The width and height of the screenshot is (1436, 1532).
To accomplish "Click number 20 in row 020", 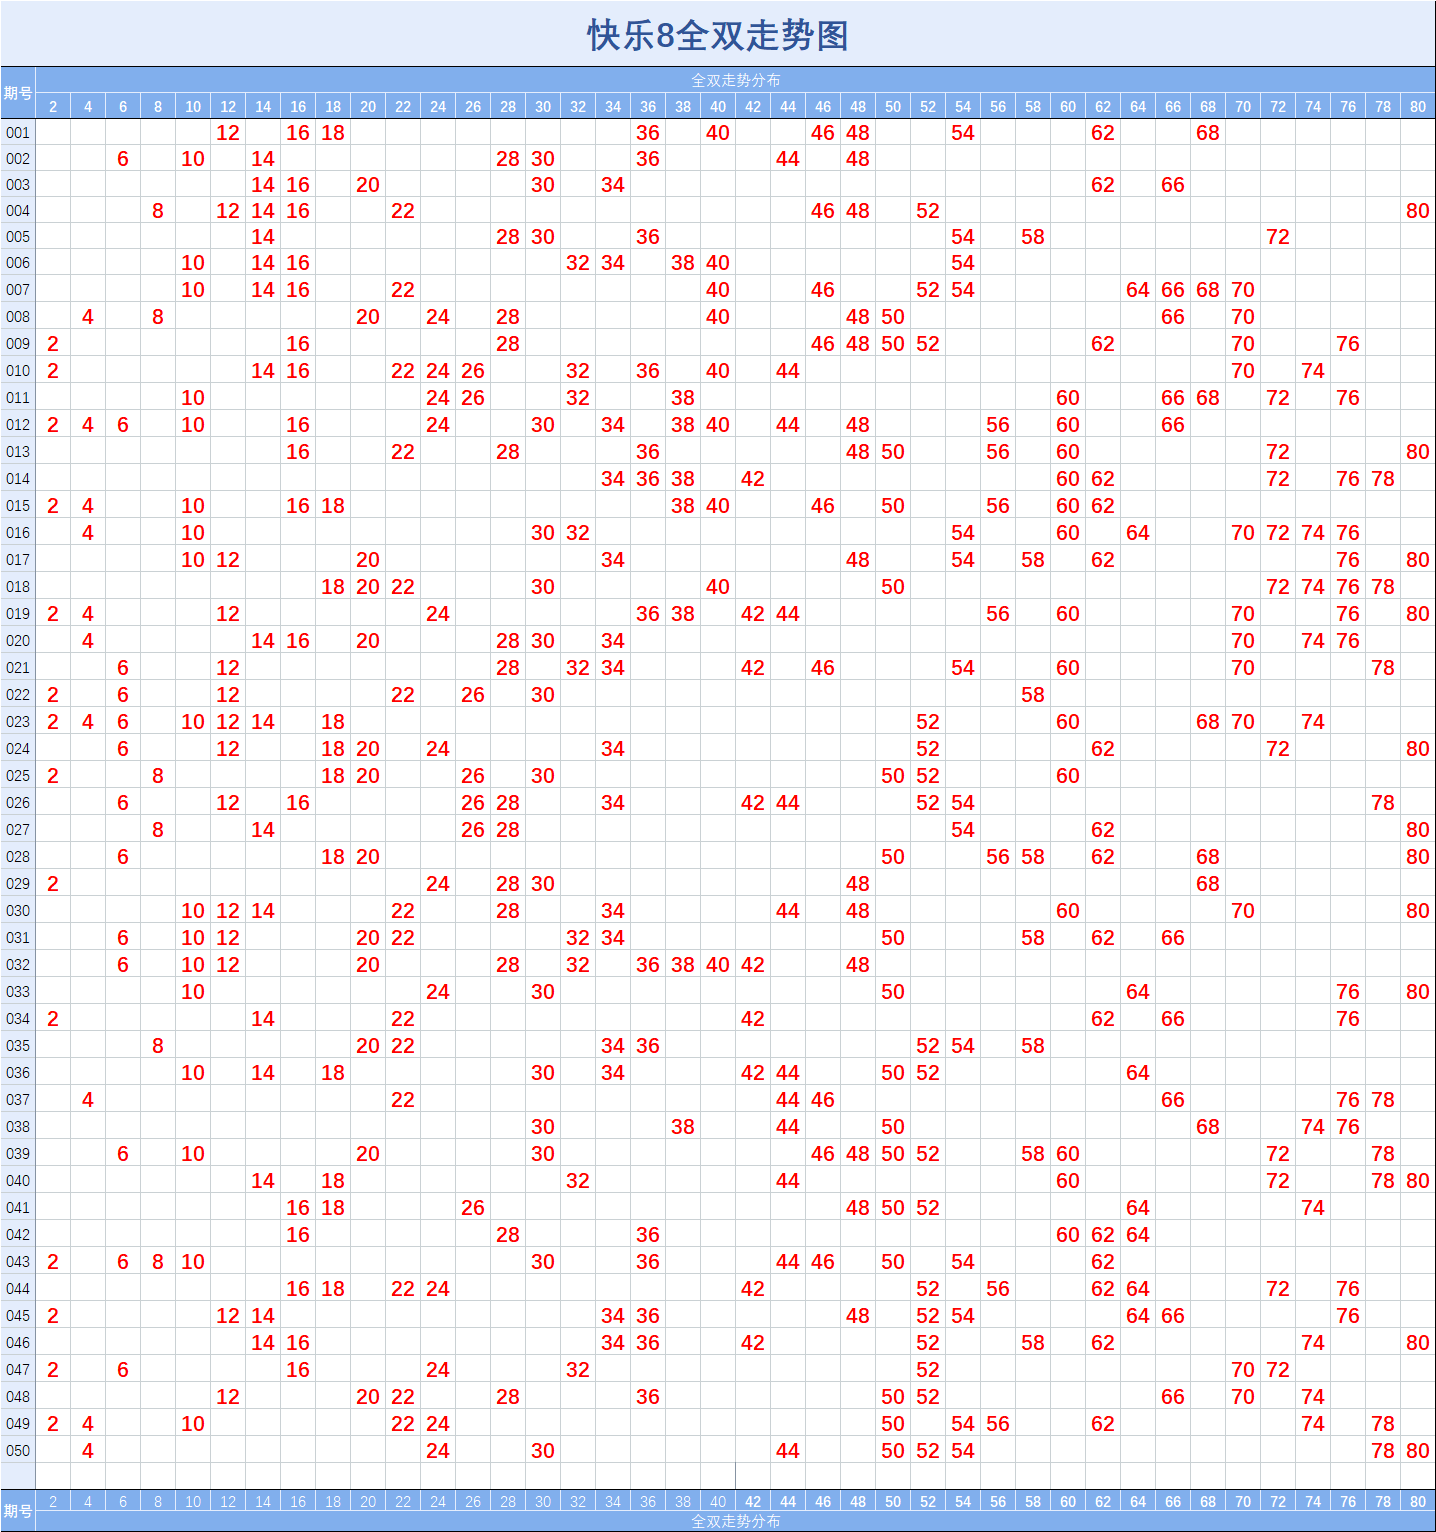I will [x=368, y=641].
